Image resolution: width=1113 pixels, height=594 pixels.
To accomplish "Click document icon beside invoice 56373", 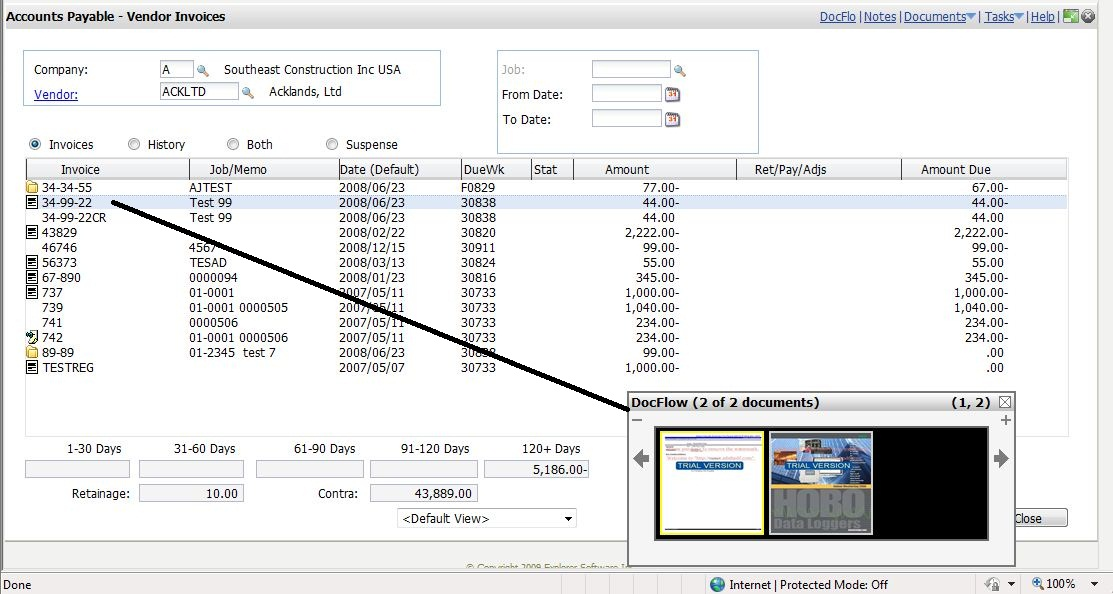I will [32, 263].
